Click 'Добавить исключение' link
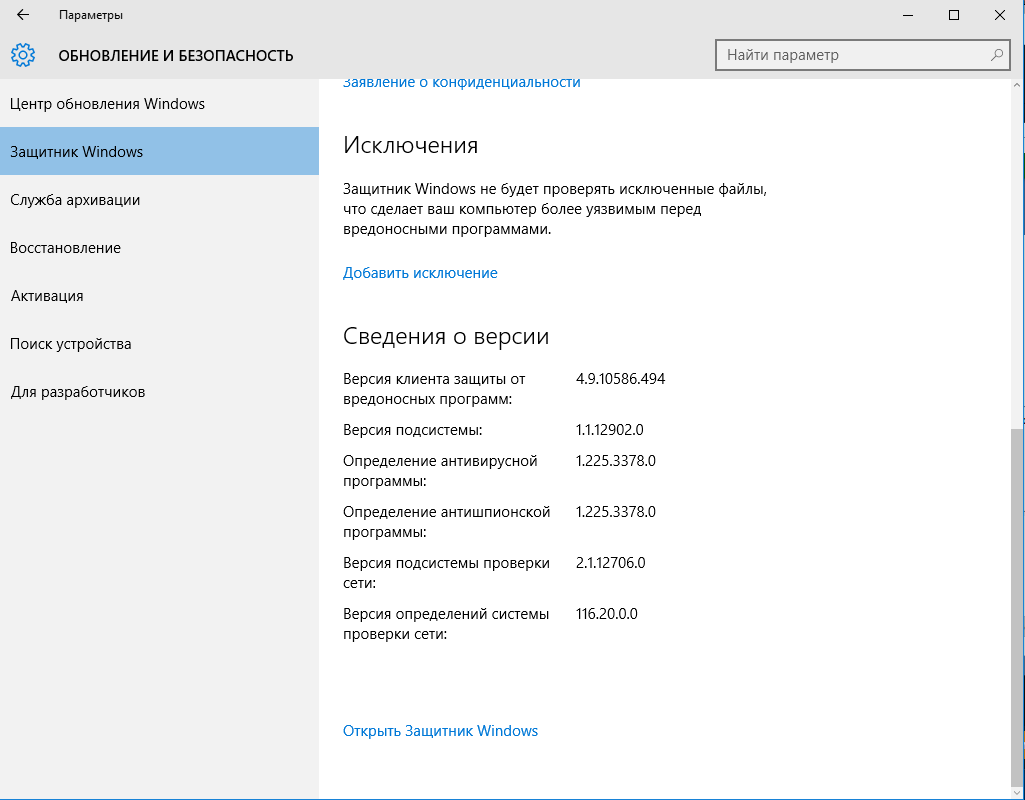Viewport: 1025px width, 800px height. click(x=420, y=273)
